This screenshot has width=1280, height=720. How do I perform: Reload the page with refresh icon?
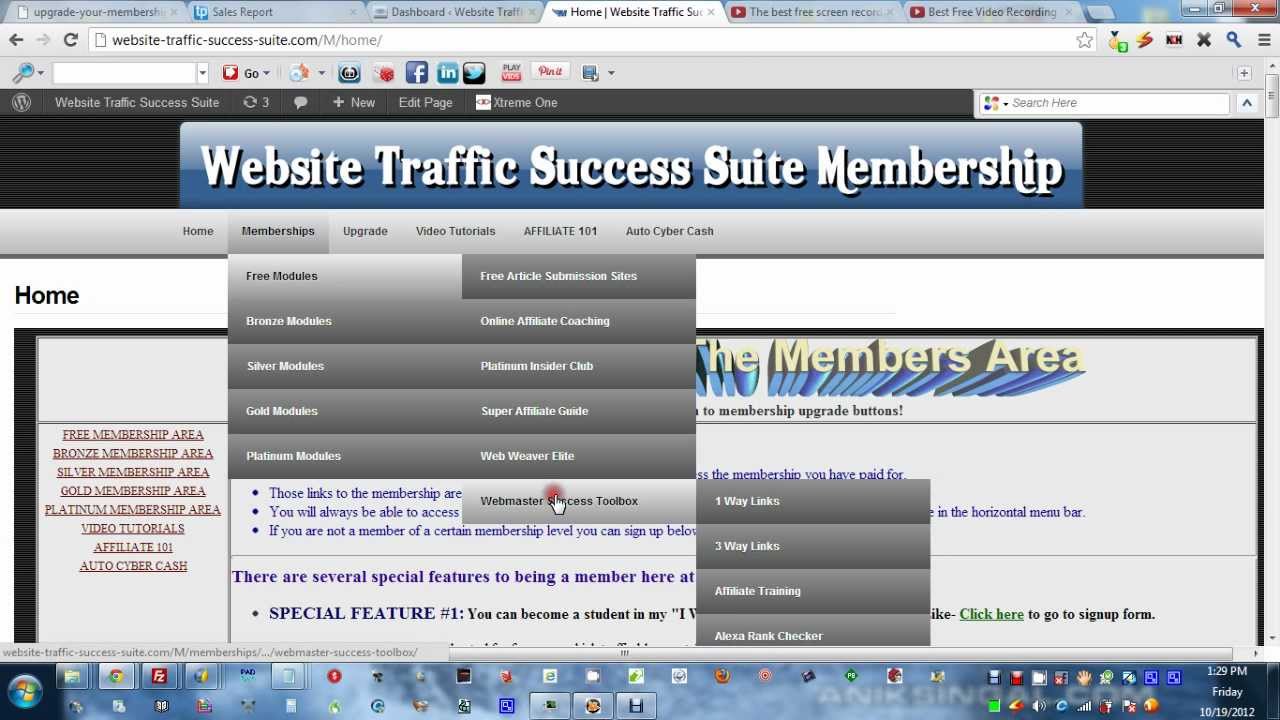tap(70, 40)
